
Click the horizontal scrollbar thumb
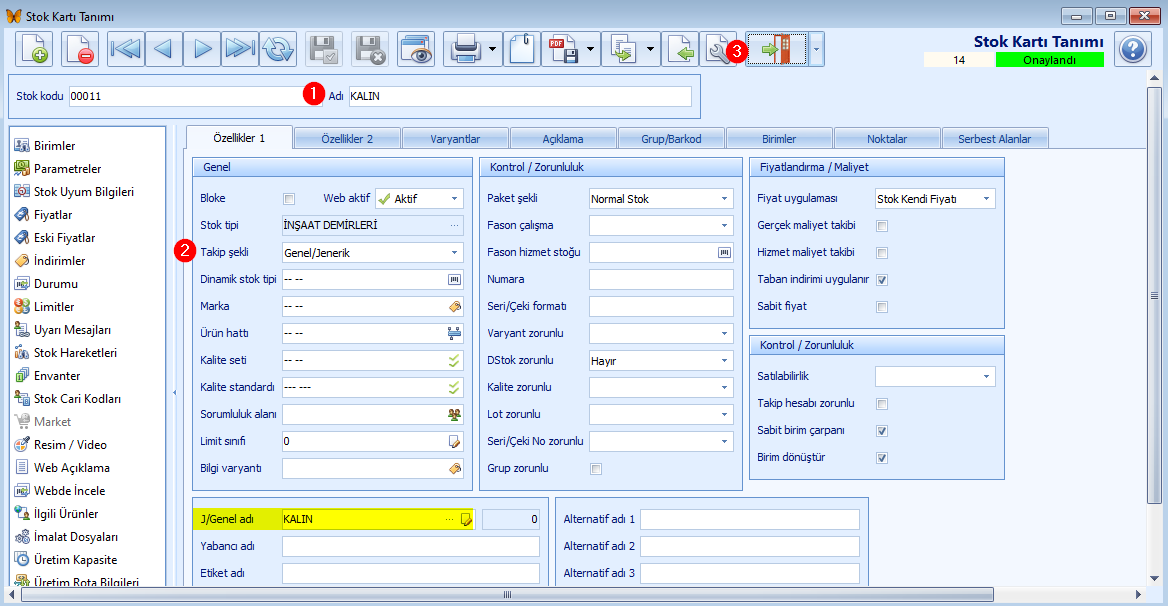click(507, 595)
